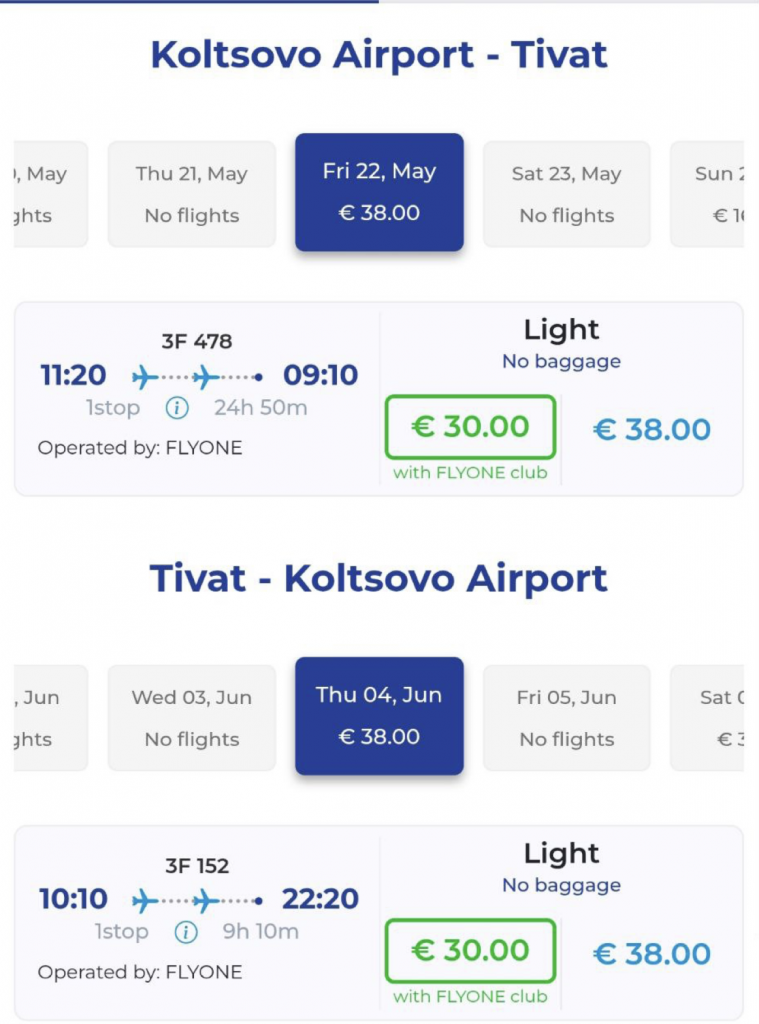This screenshot has height=1024, width=759.
Task: Pick the partially visible Saturday June date tab
Action: [x=709, y=718]
